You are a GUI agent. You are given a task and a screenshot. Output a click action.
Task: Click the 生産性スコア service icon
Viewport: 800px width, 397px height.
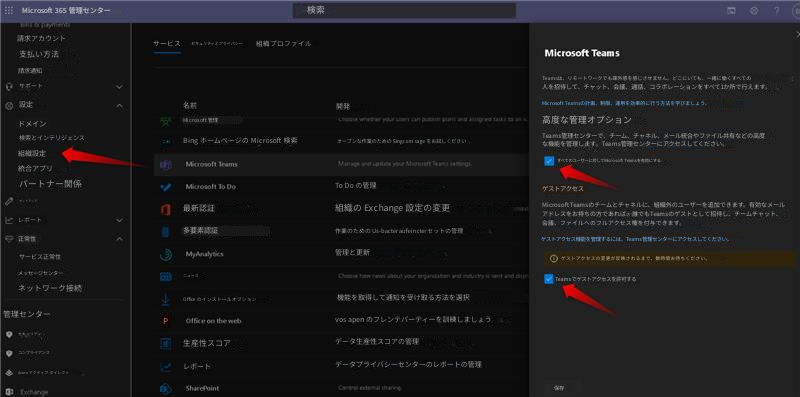[x=165, y=343]
